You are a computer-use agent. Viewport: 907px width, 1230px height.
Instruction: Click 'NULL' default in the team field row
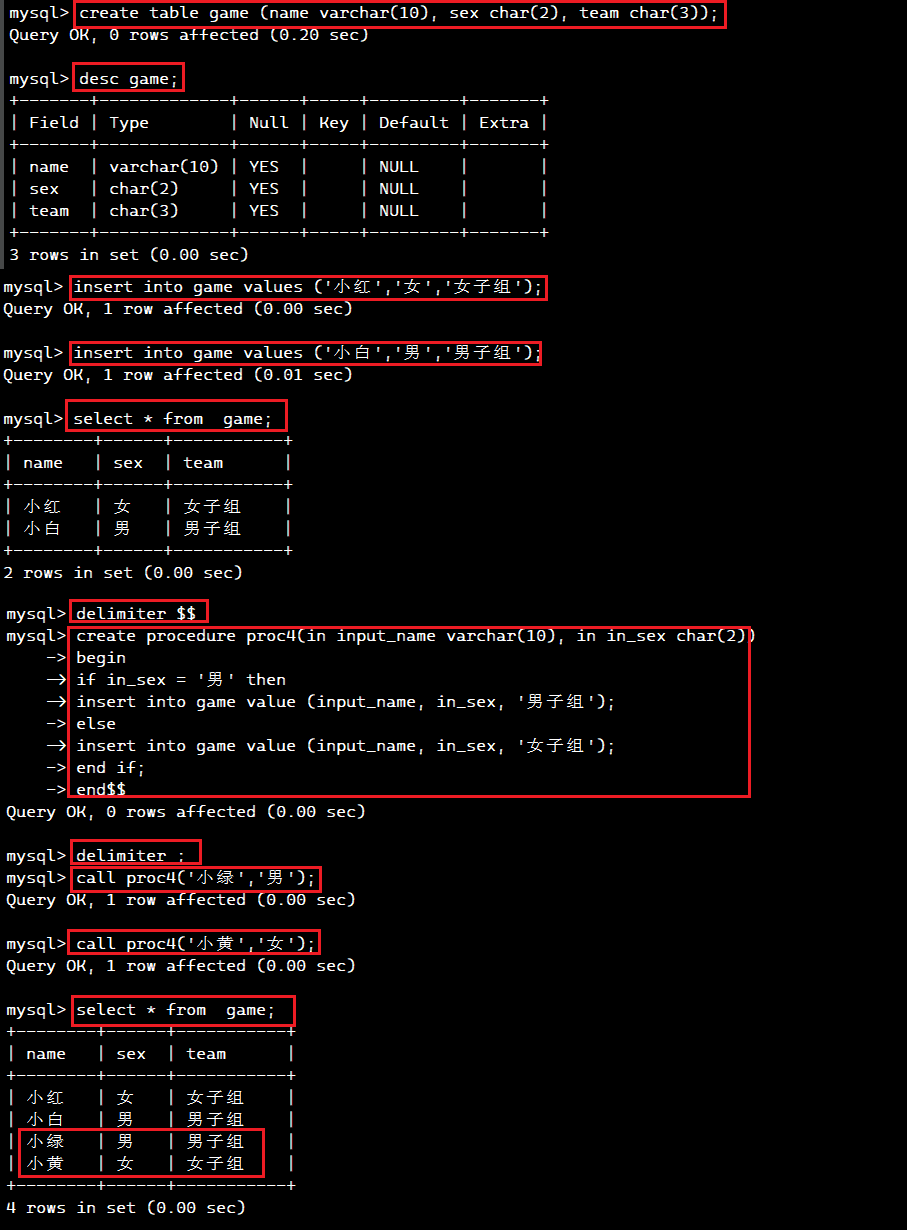(398, 211)
